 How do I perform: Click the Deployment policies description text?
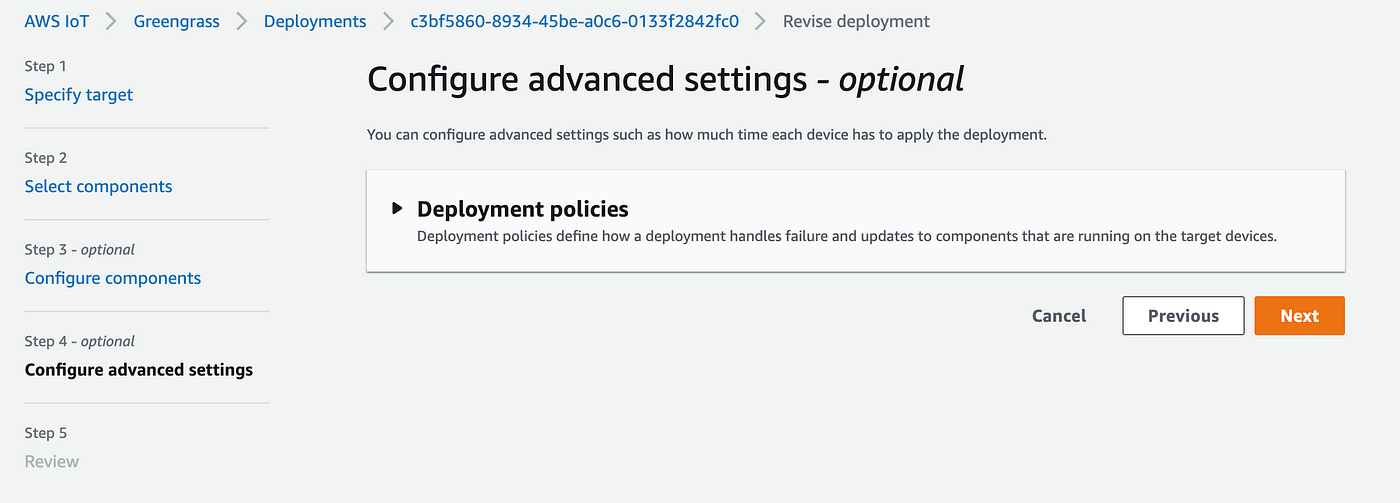(847, 237)
